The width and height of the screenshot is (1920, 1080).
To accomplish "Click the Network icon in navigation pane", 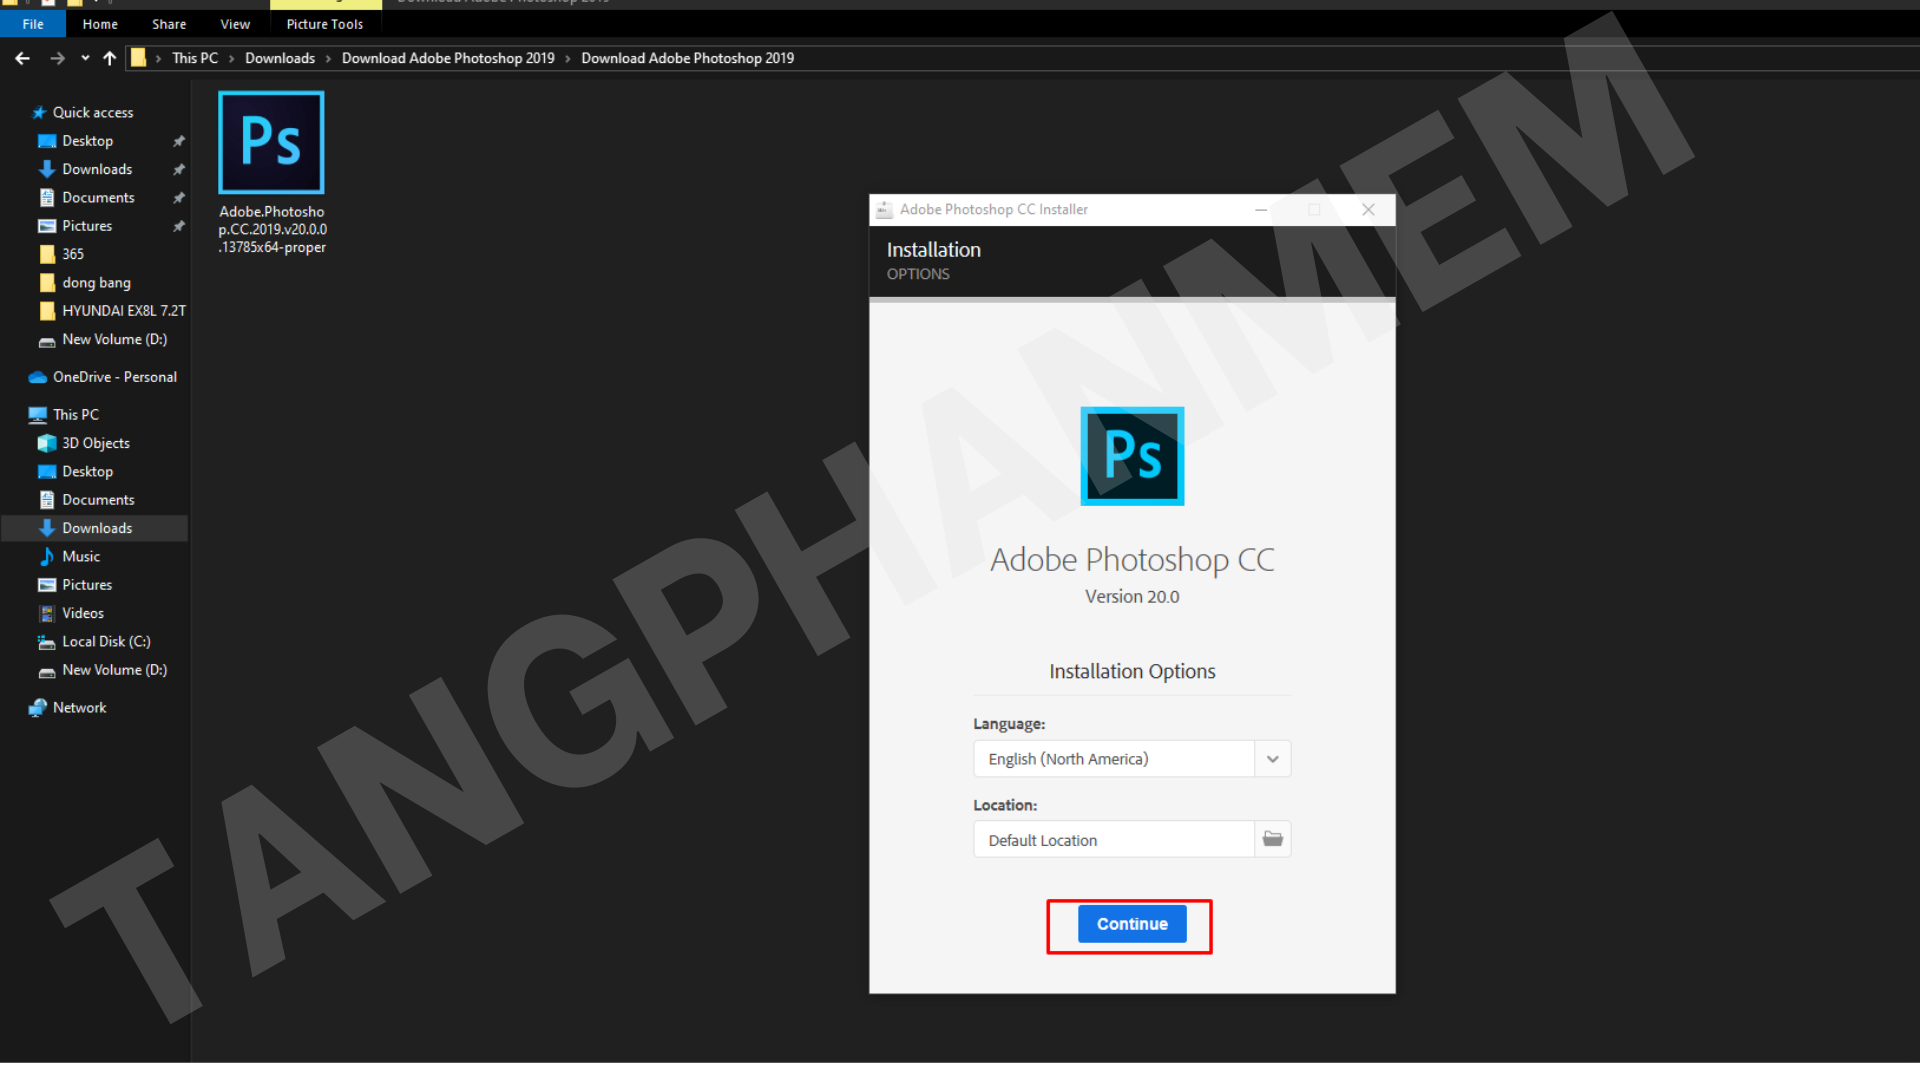I will [38, 707].
